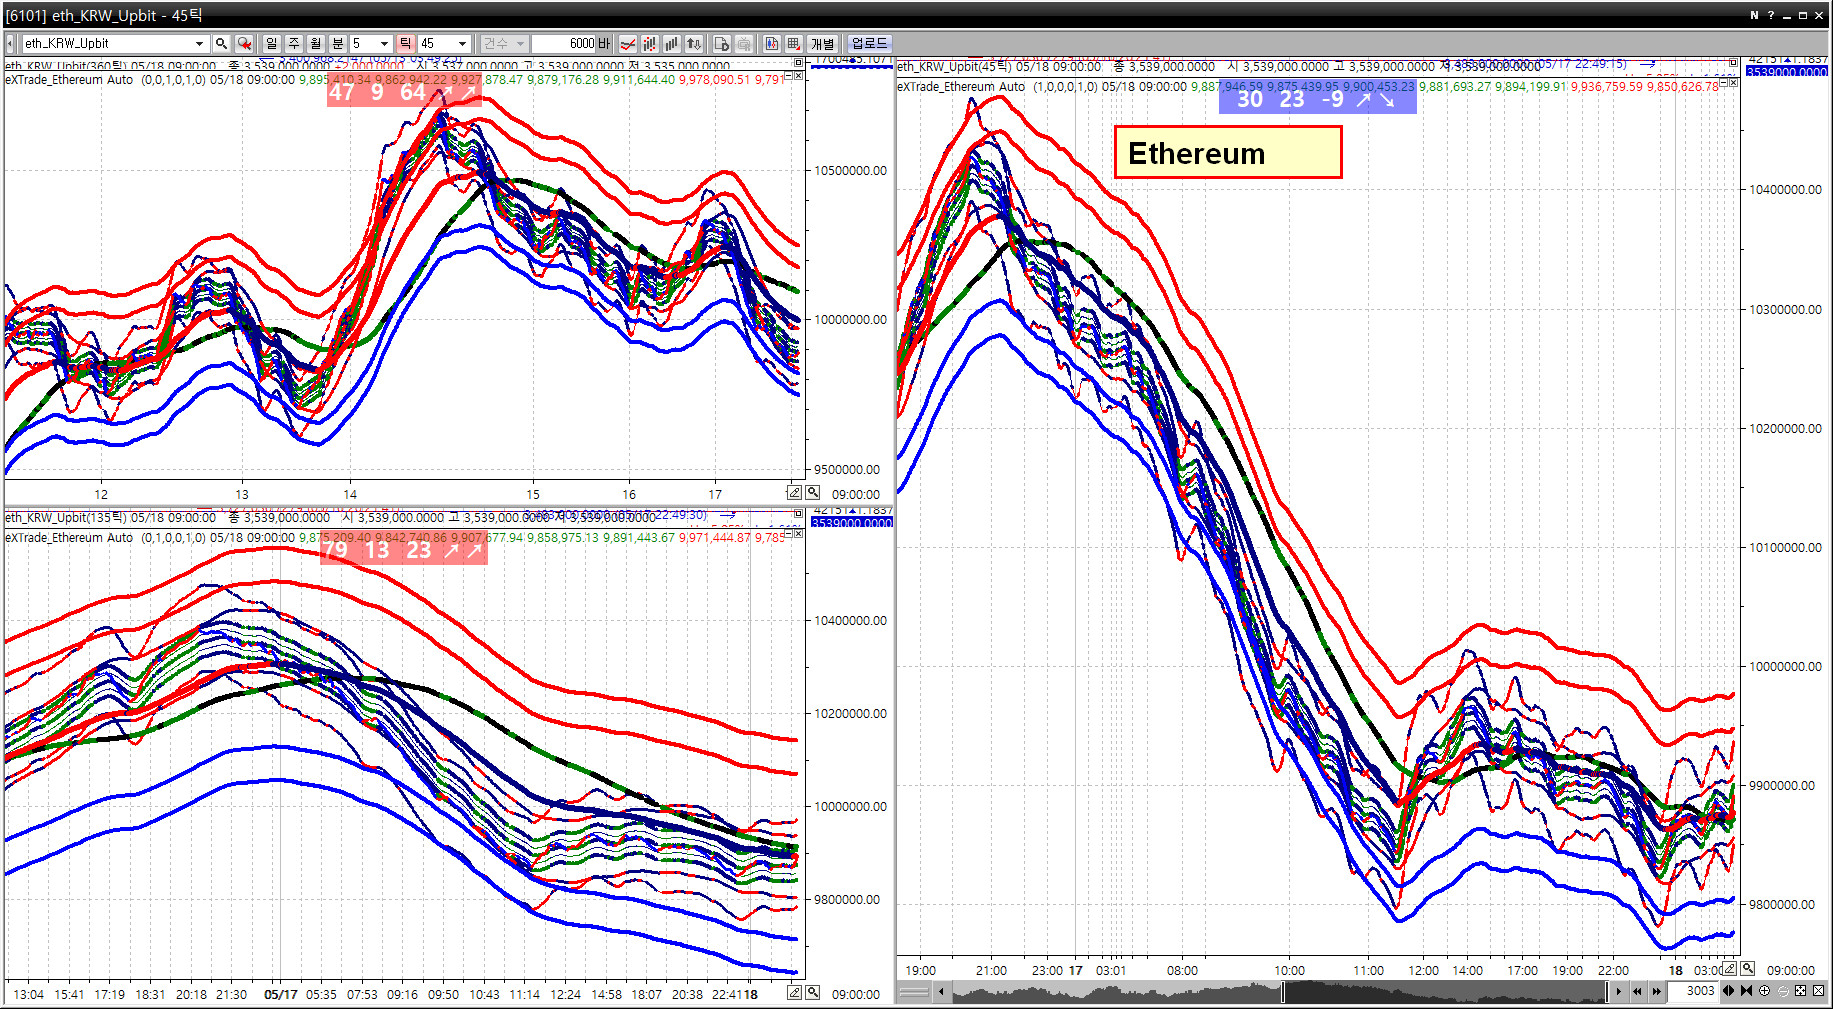
Task: Select the tick (틱) chart period
Action: point(406,43)
